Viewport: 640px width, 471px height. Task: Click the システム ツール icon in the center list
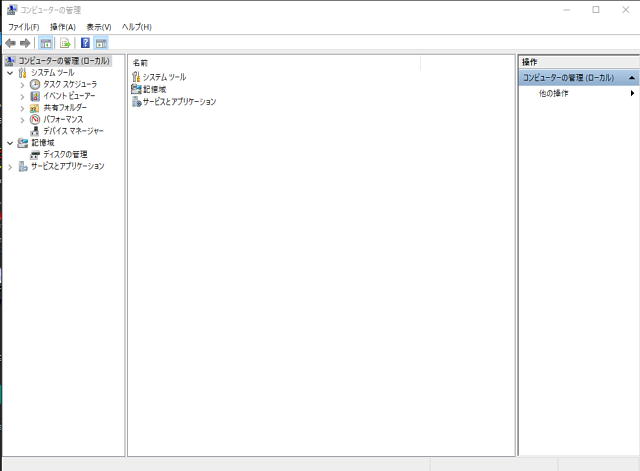(136, 77)
